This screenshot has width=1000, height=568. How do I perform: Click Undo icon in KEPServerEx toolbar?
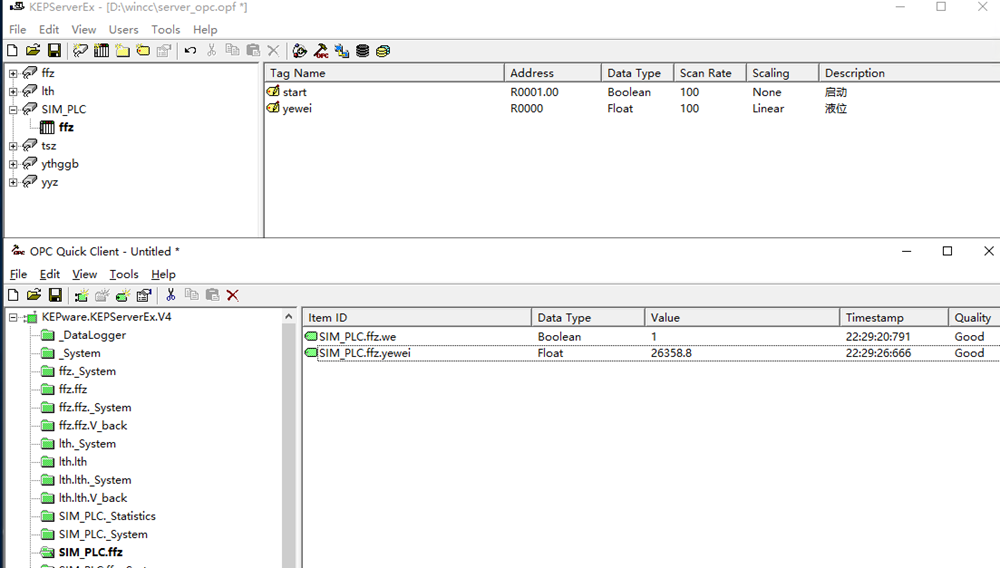(190, 50)
